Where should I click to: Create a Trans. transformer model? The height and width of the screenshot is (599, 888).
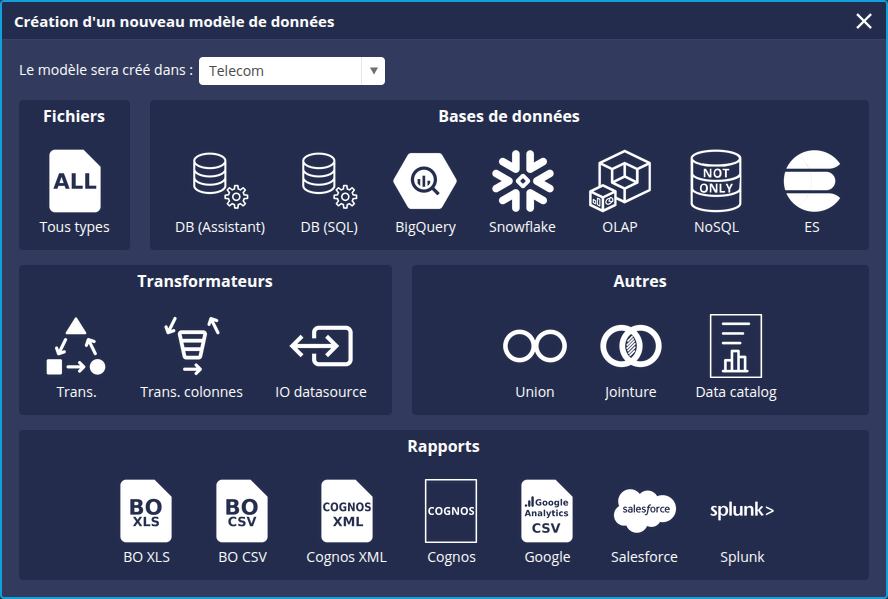coord(76,347)
